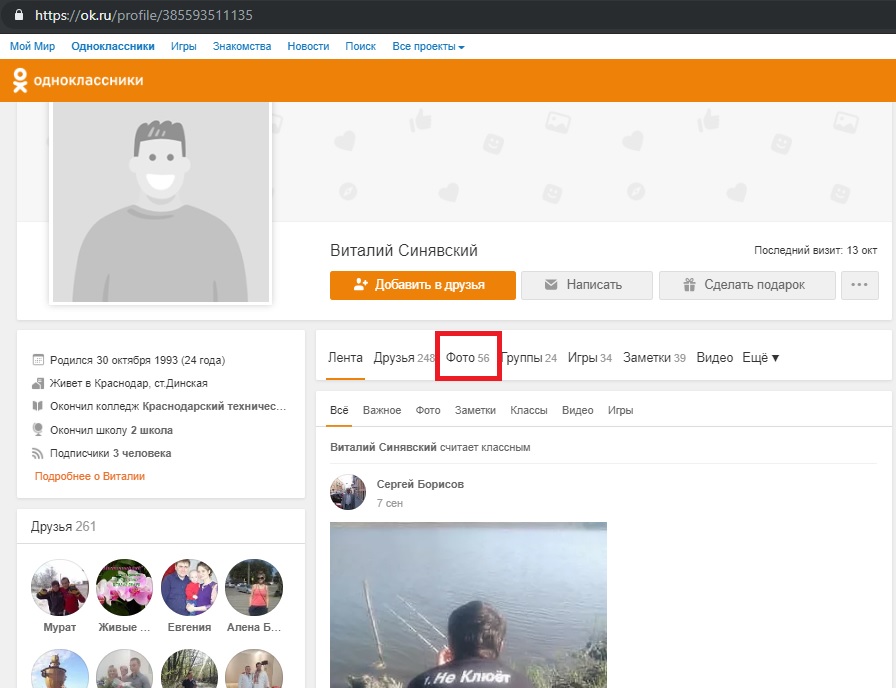Viewport: 896px width, 688px height.
Task: Expand the Ещё menu in profile tabs
Action: click(761, 358)
